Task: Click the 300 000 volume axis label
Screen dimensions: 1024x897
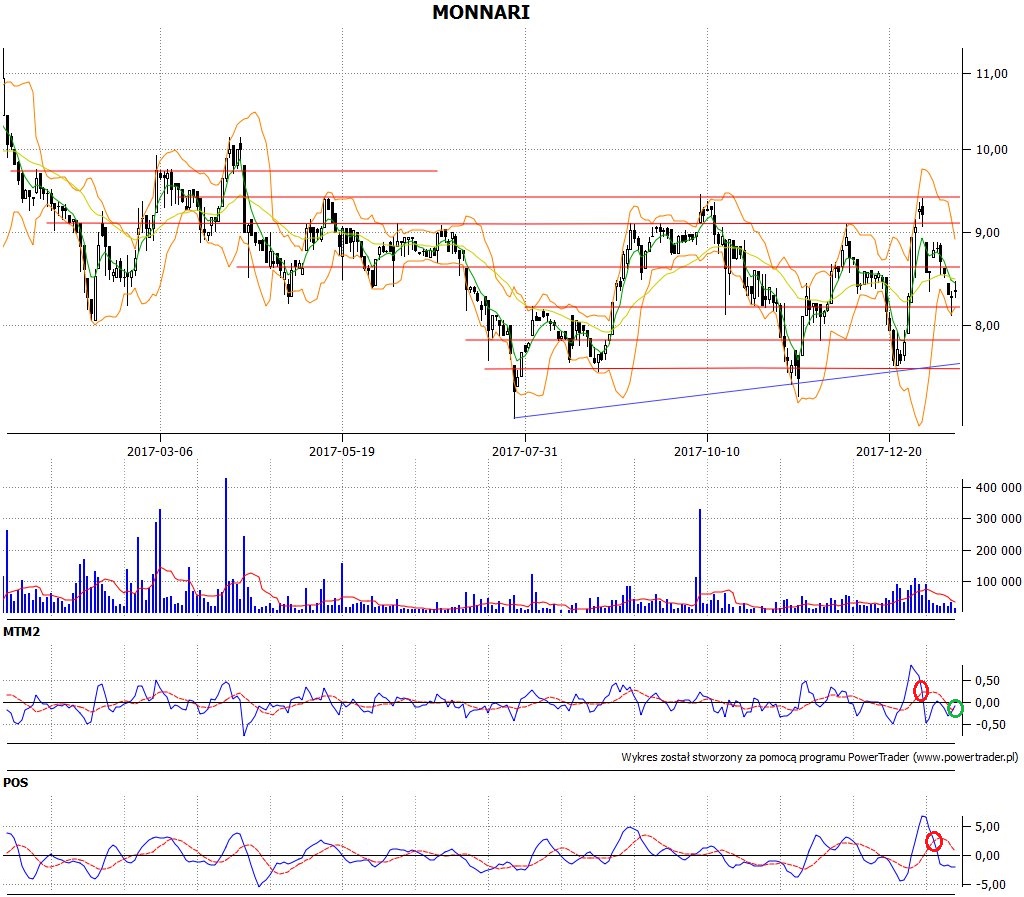Action: pos(999,518)
